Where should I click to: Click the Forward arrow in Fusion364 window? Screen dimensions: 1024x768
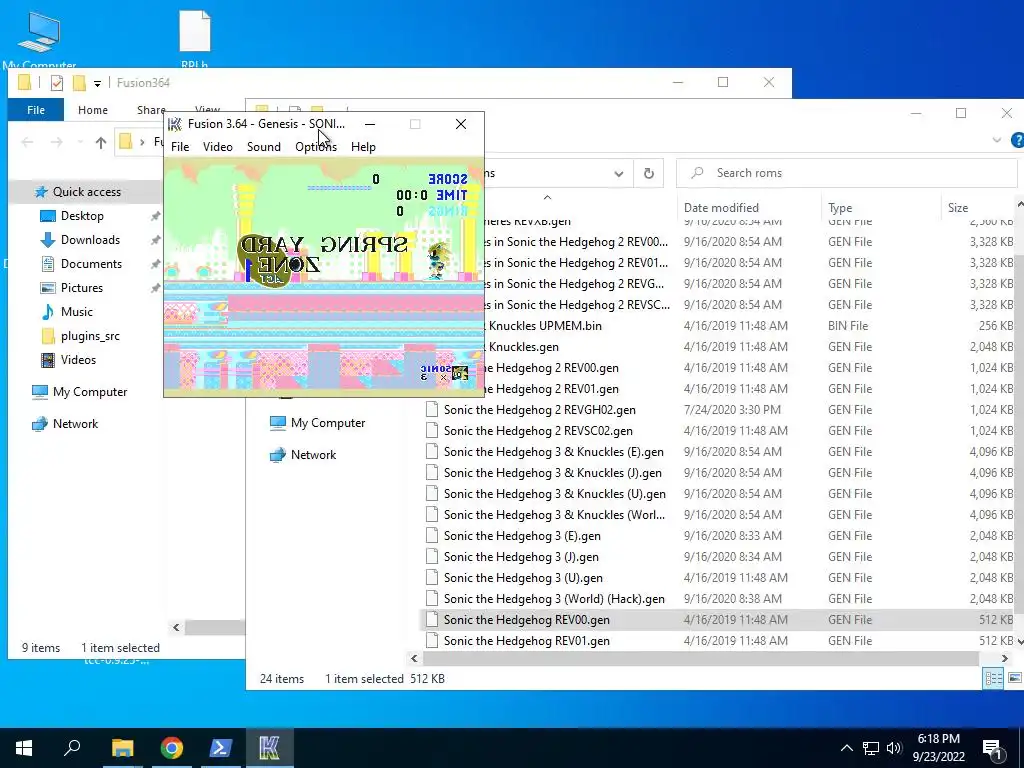56,142
